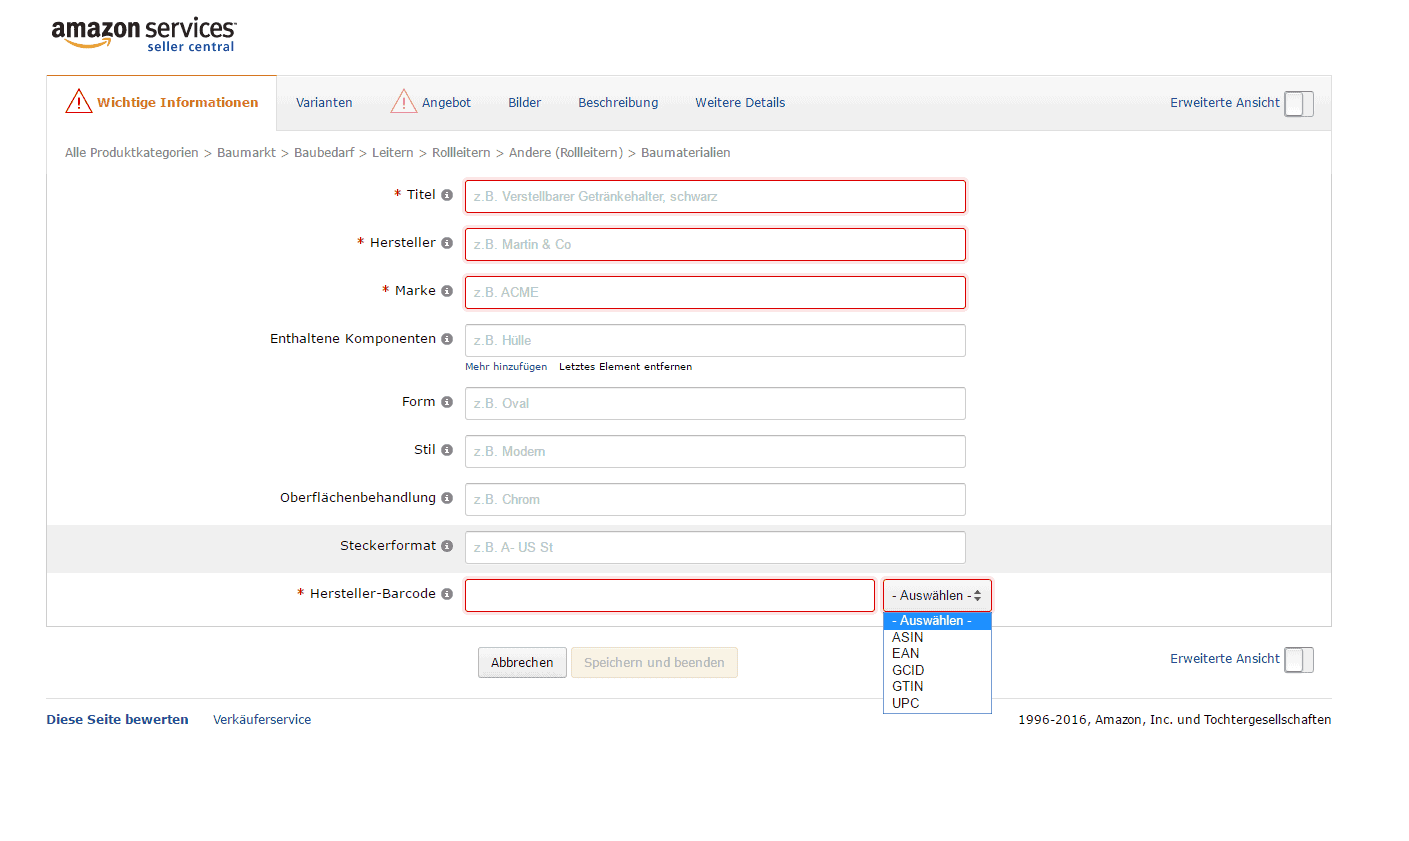
Task: Focus the Titel input field
Action: pyautogui.click(x=715, y=196)
